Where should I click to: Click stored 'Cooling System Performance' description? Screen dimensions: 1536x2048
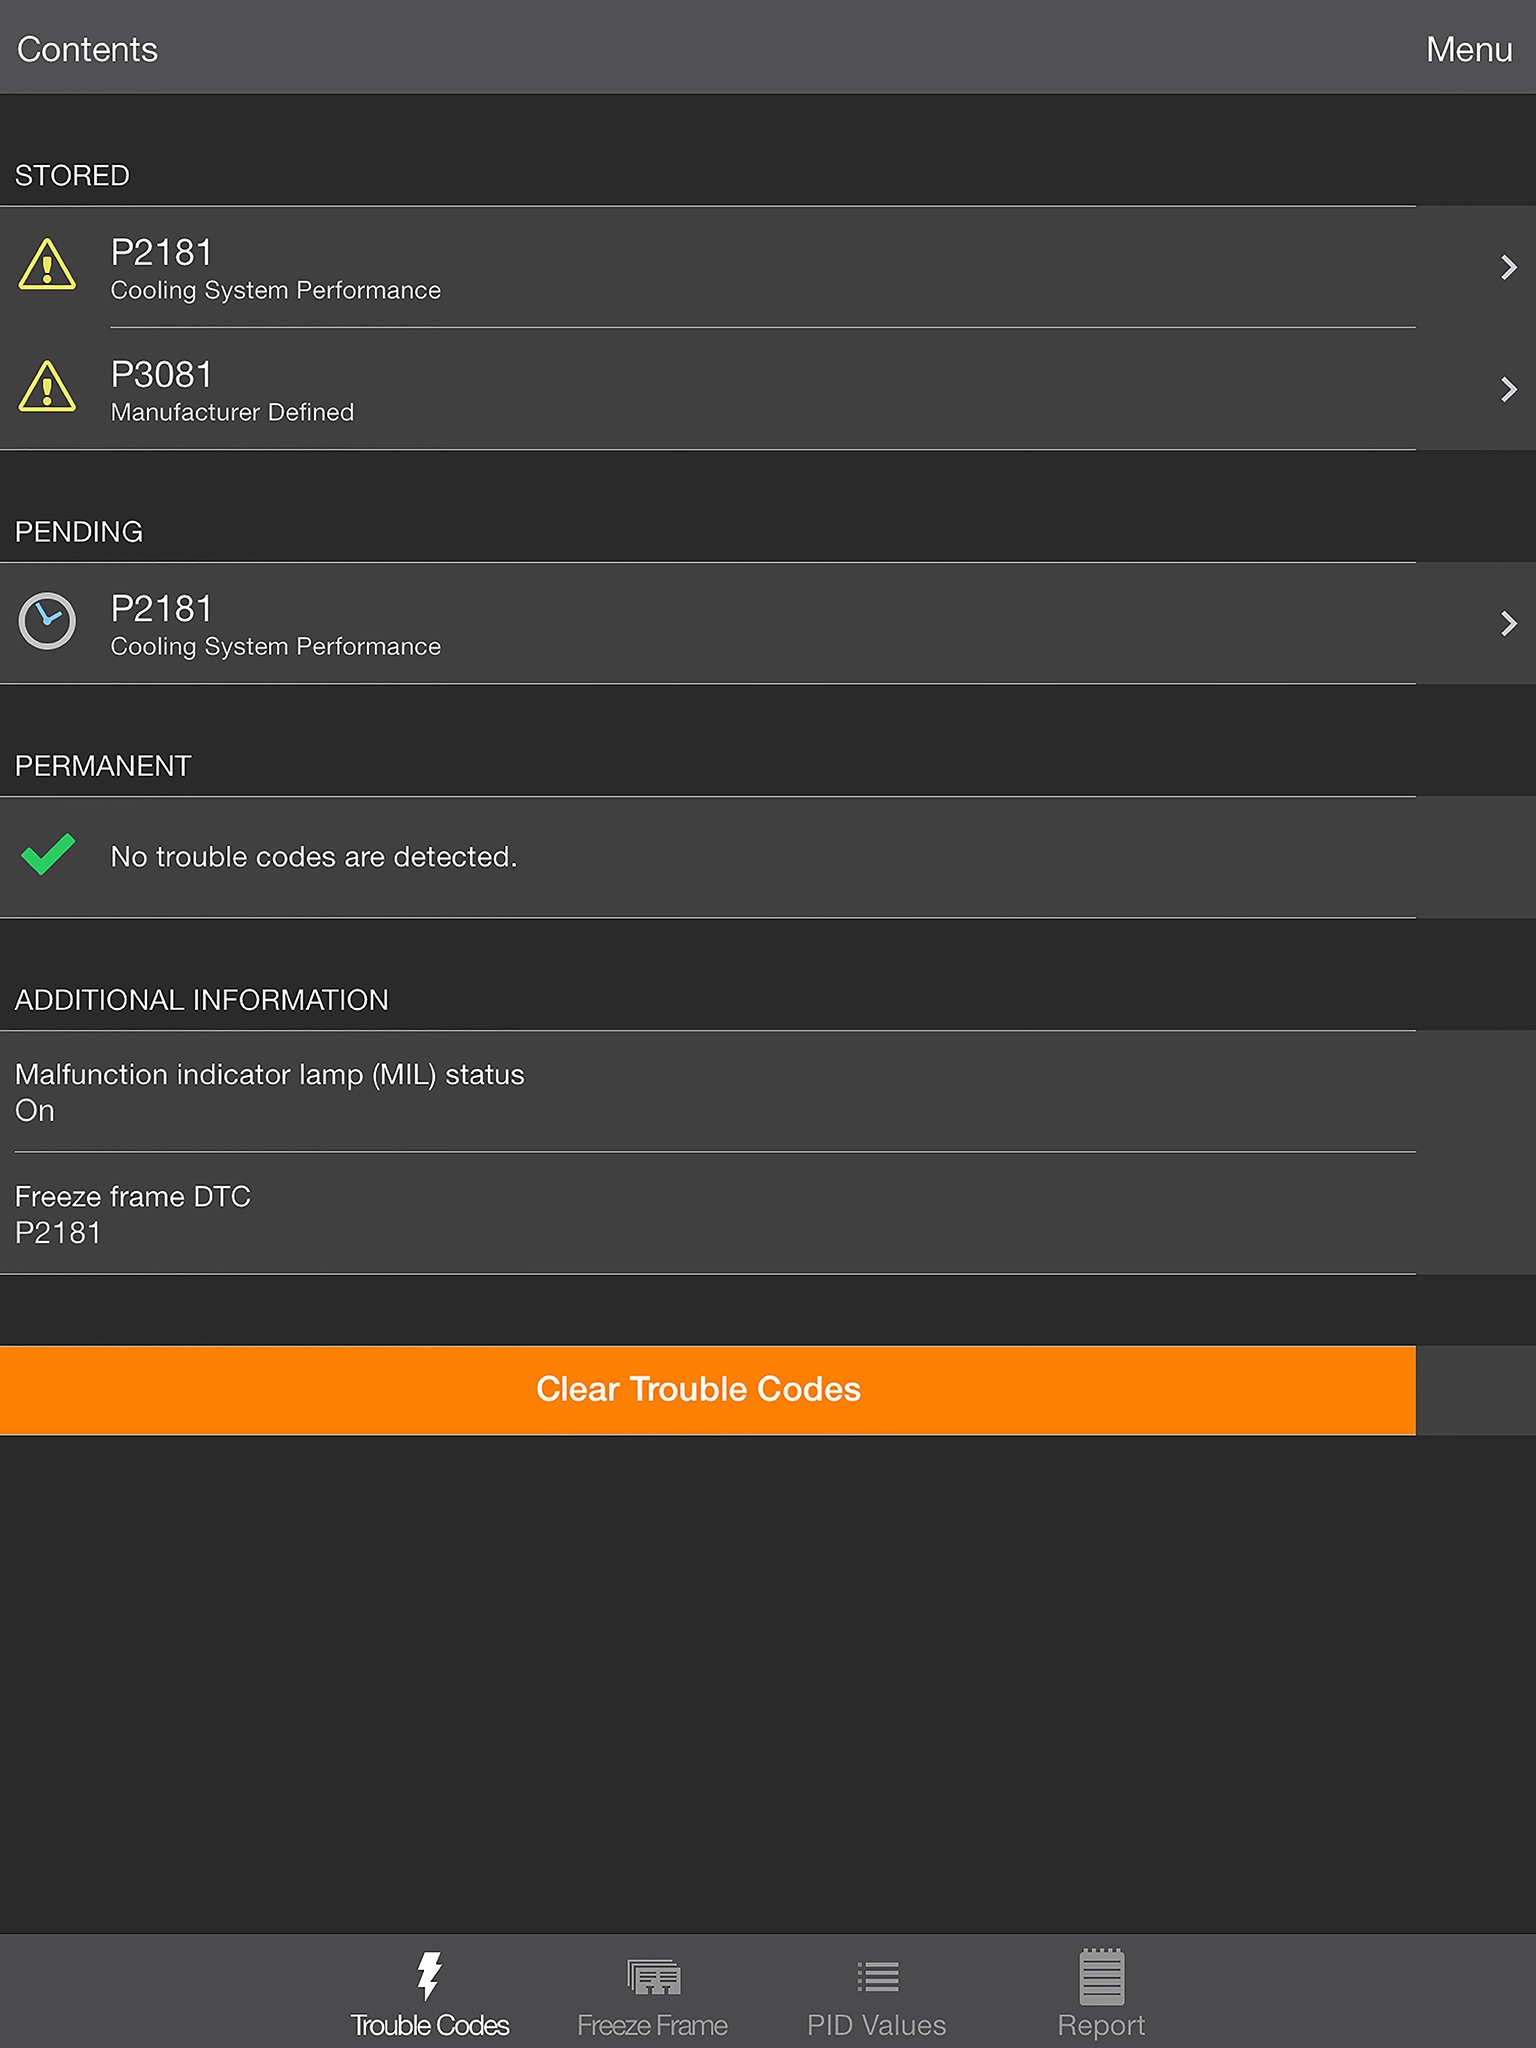click(276, 290)
